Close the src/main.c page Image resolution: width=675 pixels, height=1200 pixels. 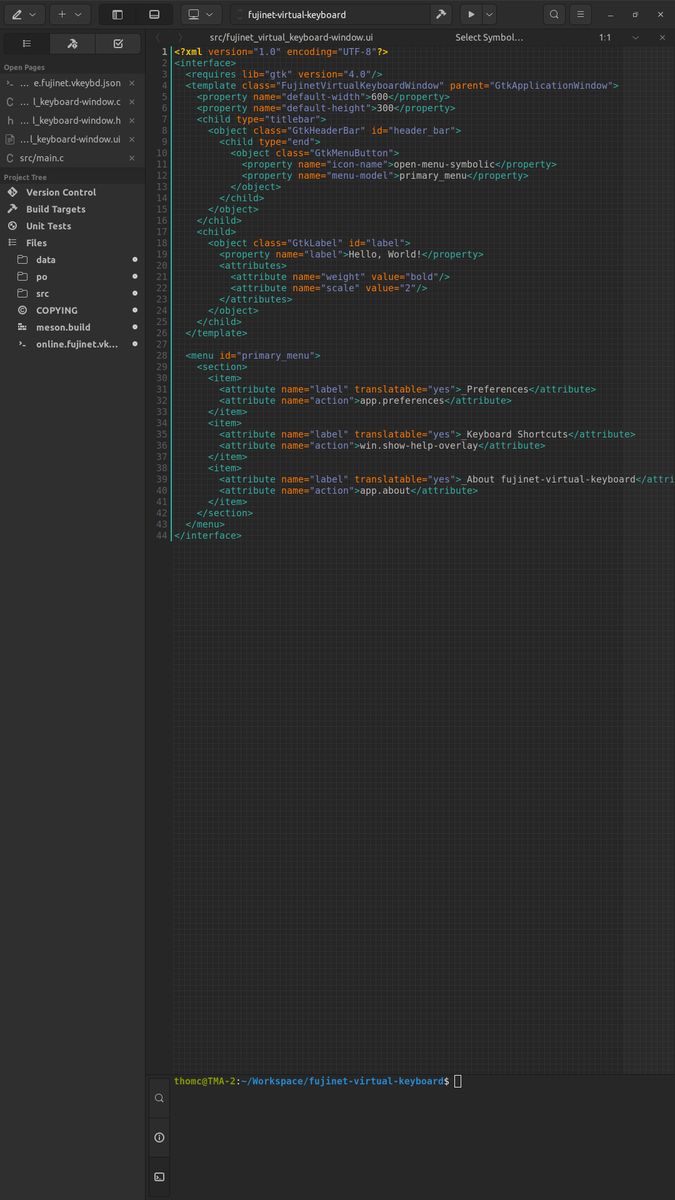[132, 158]
